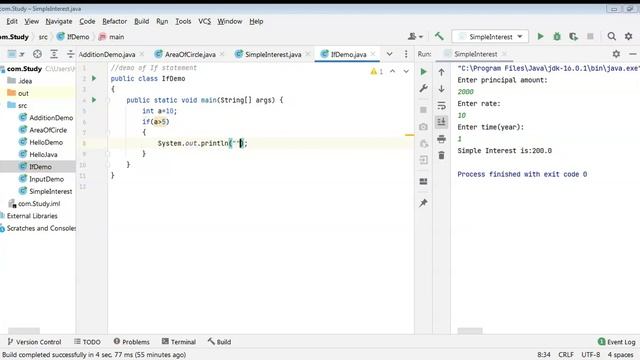Print console output with printer icon
The image size is (640, 360).
[441, 139]
